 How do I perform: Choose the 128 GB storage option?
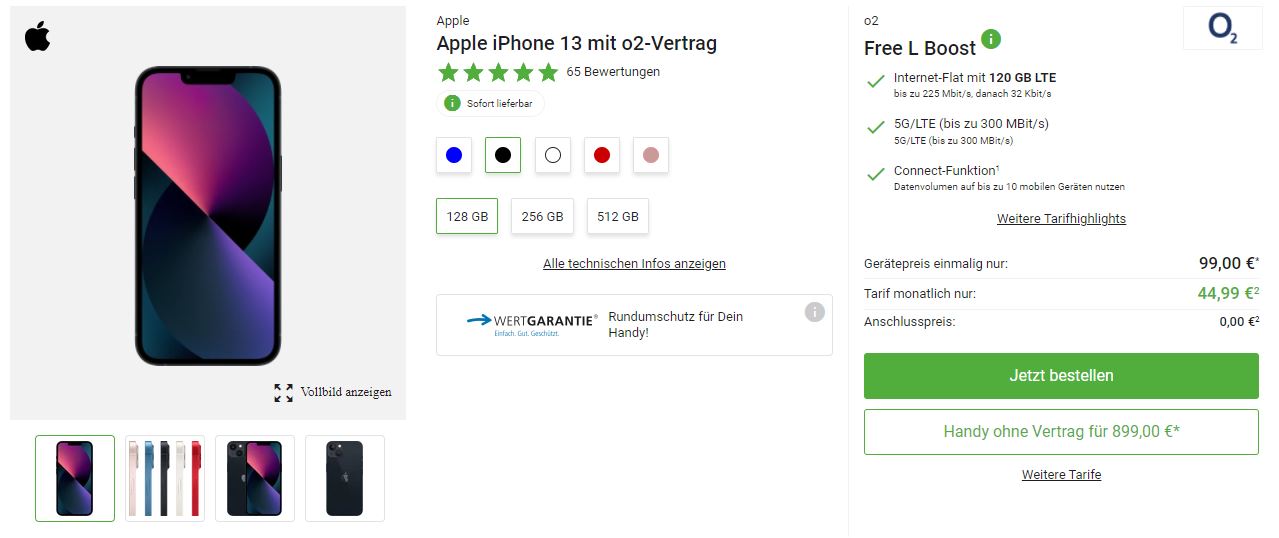[467, 216]
